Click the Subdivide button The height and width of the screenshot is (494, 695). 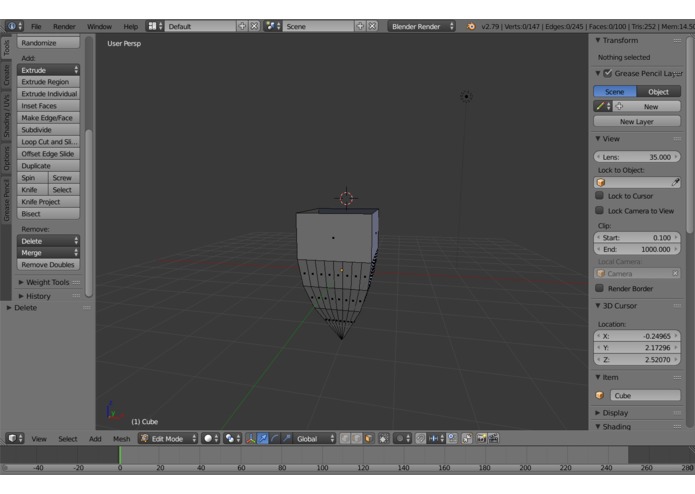point(48,130)
